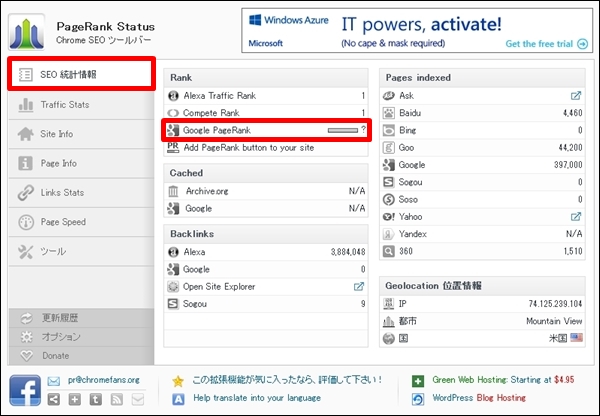Click the Tumblr footer icon
Viewport: 600px width, 416px height.
pyautogui.click(x=96, y=400)
